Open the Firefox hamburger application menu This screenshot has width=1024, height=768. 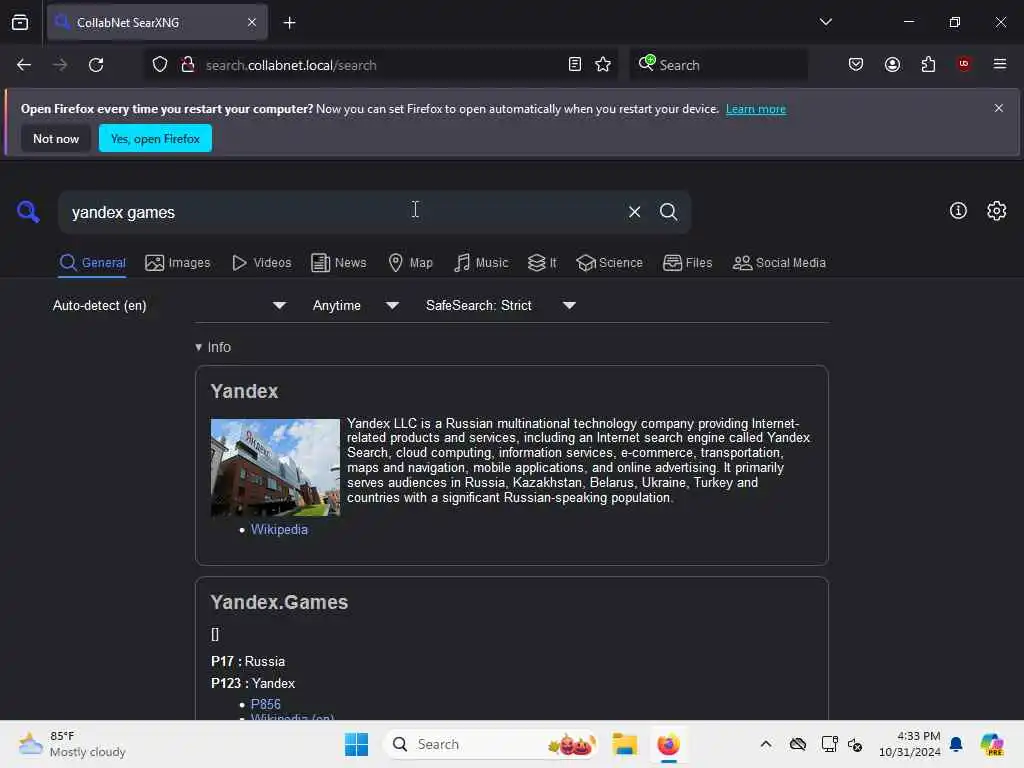pos(1000,64)
